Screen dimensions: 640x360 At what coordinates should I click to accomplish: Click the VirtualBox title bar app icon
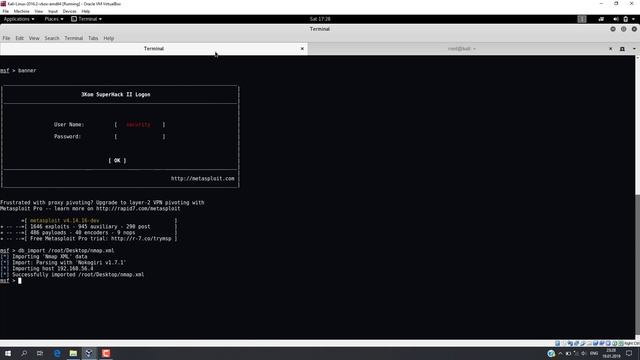3,4
